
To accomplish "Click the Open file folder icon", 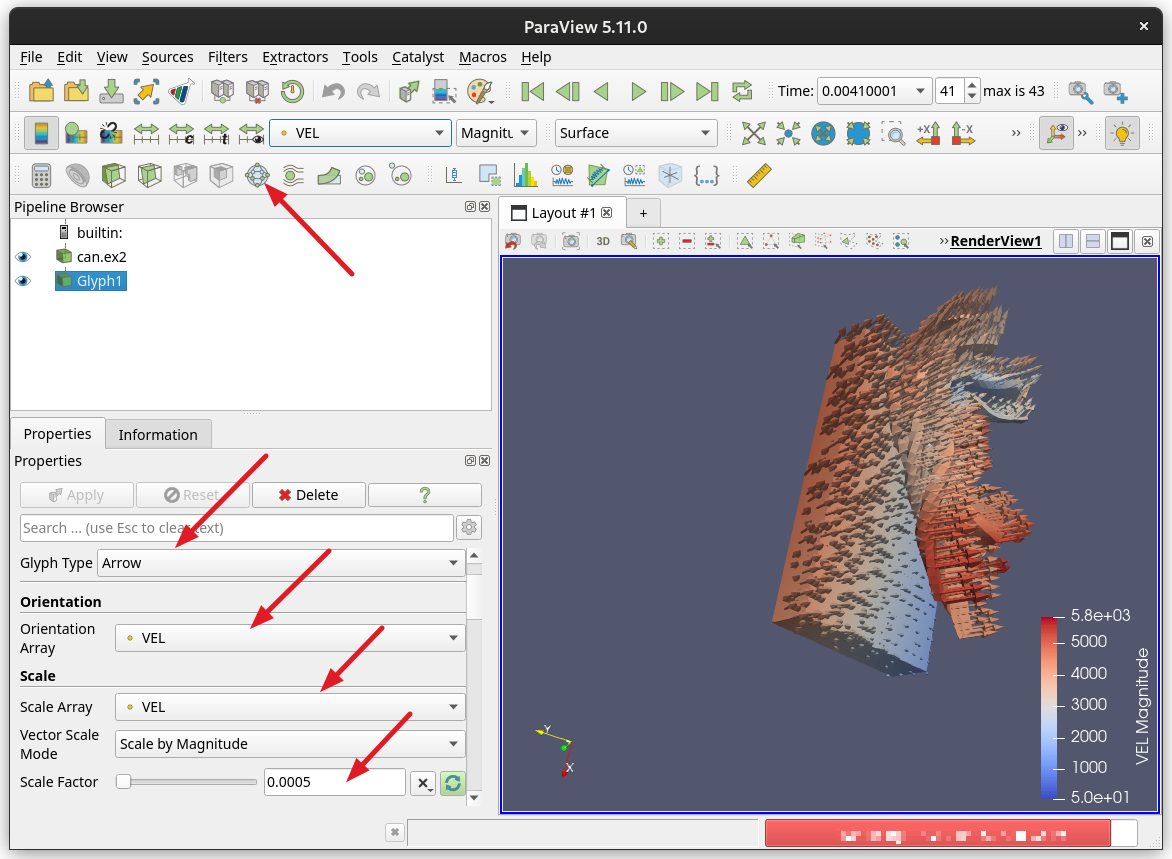I will 41,91.
